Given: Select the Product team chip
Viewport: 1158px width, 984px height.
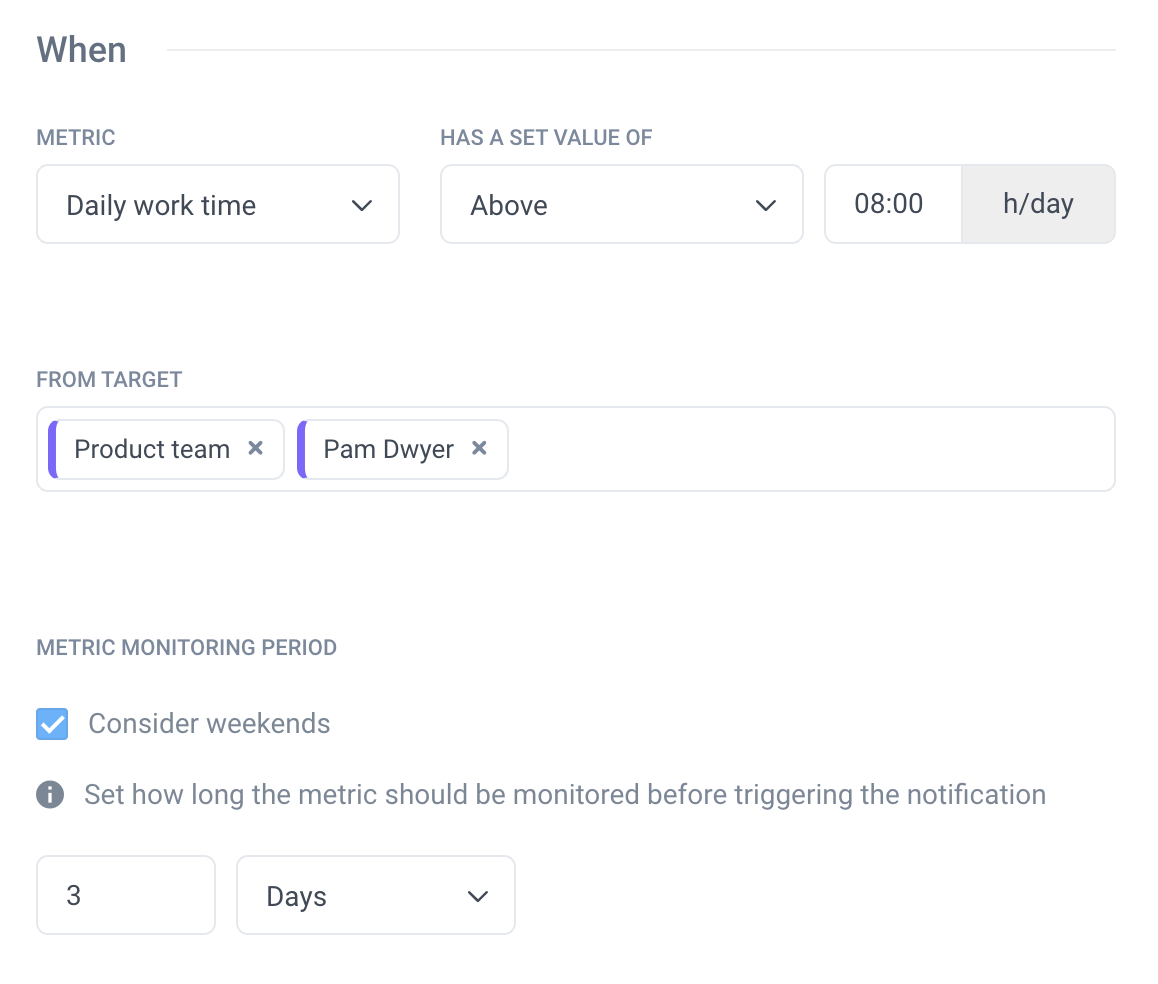Looking at the screenshot, I should coord(150,448).
